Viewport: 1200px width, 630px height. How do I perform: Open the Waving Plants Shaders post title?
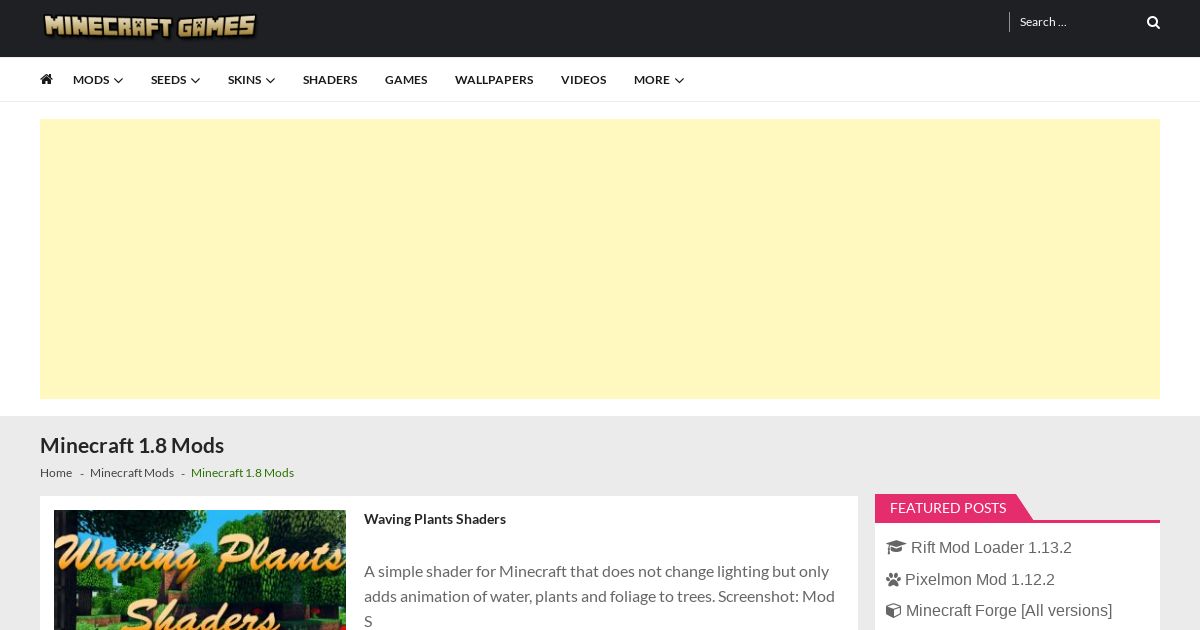[x=435, y=519]
